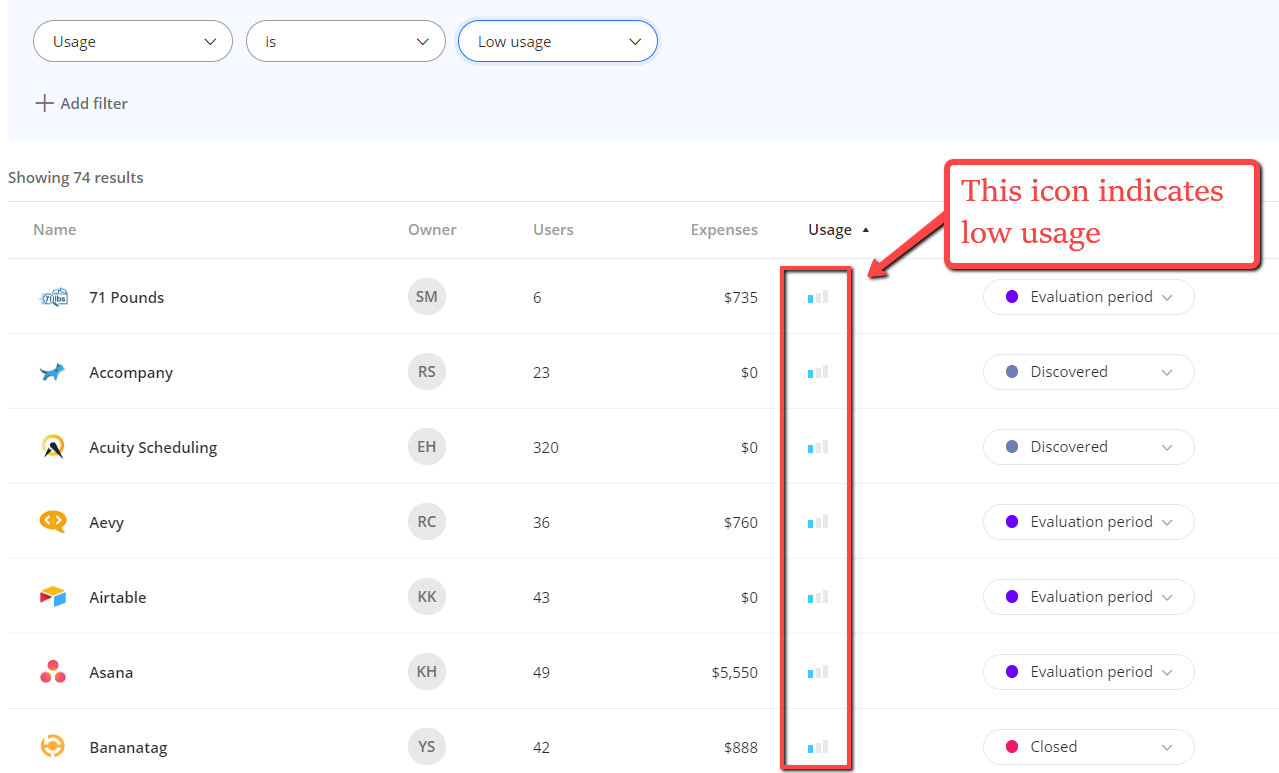Click RS owner avatar for Accompany
The height and width of the screenshot is (773, 1279).
click(427, 372)
